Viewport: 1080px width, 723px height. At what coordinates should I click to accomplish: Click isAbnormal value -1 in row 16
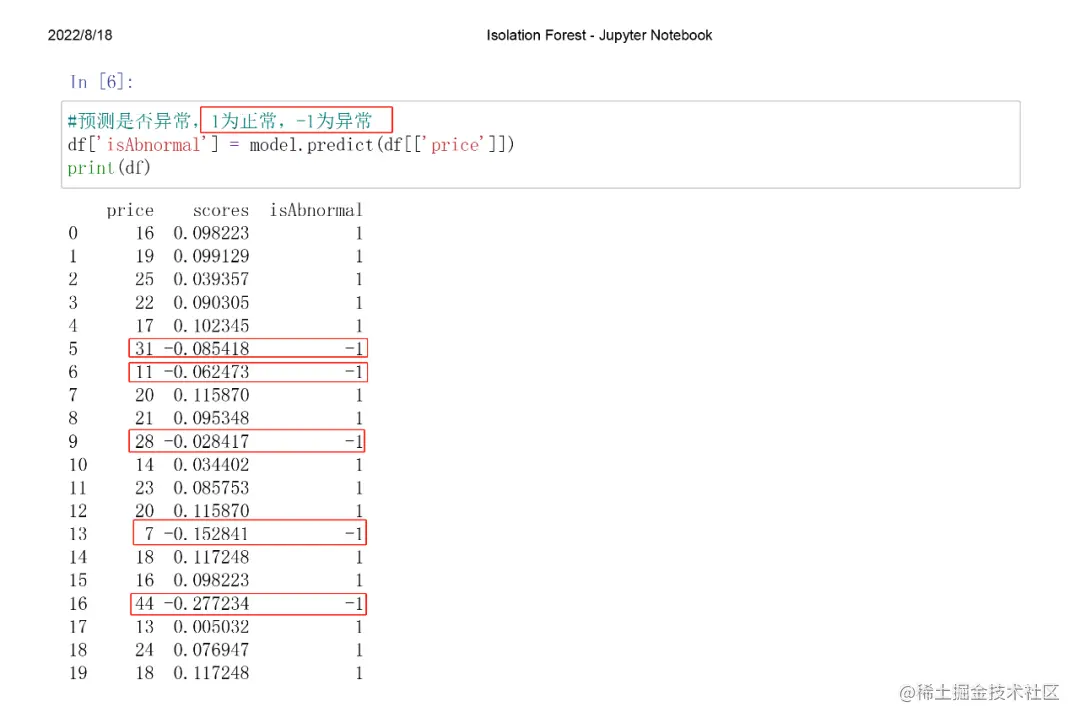click(353, 604)
